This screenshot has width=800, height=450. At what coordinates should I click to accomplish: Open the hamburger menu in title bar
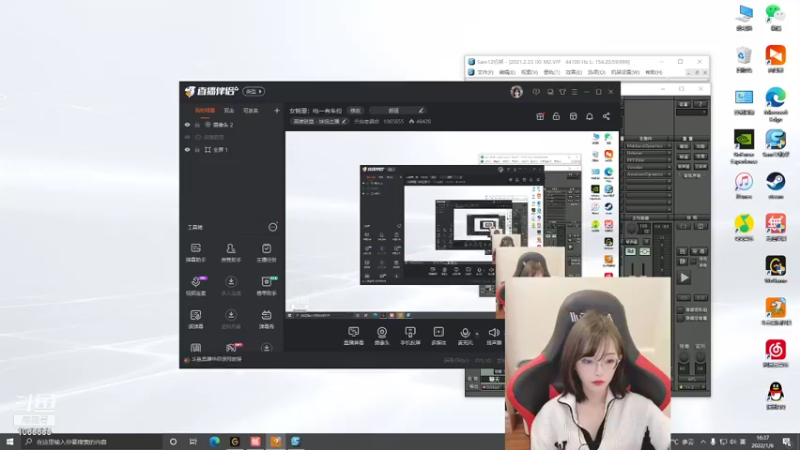[x=574, y=92]
